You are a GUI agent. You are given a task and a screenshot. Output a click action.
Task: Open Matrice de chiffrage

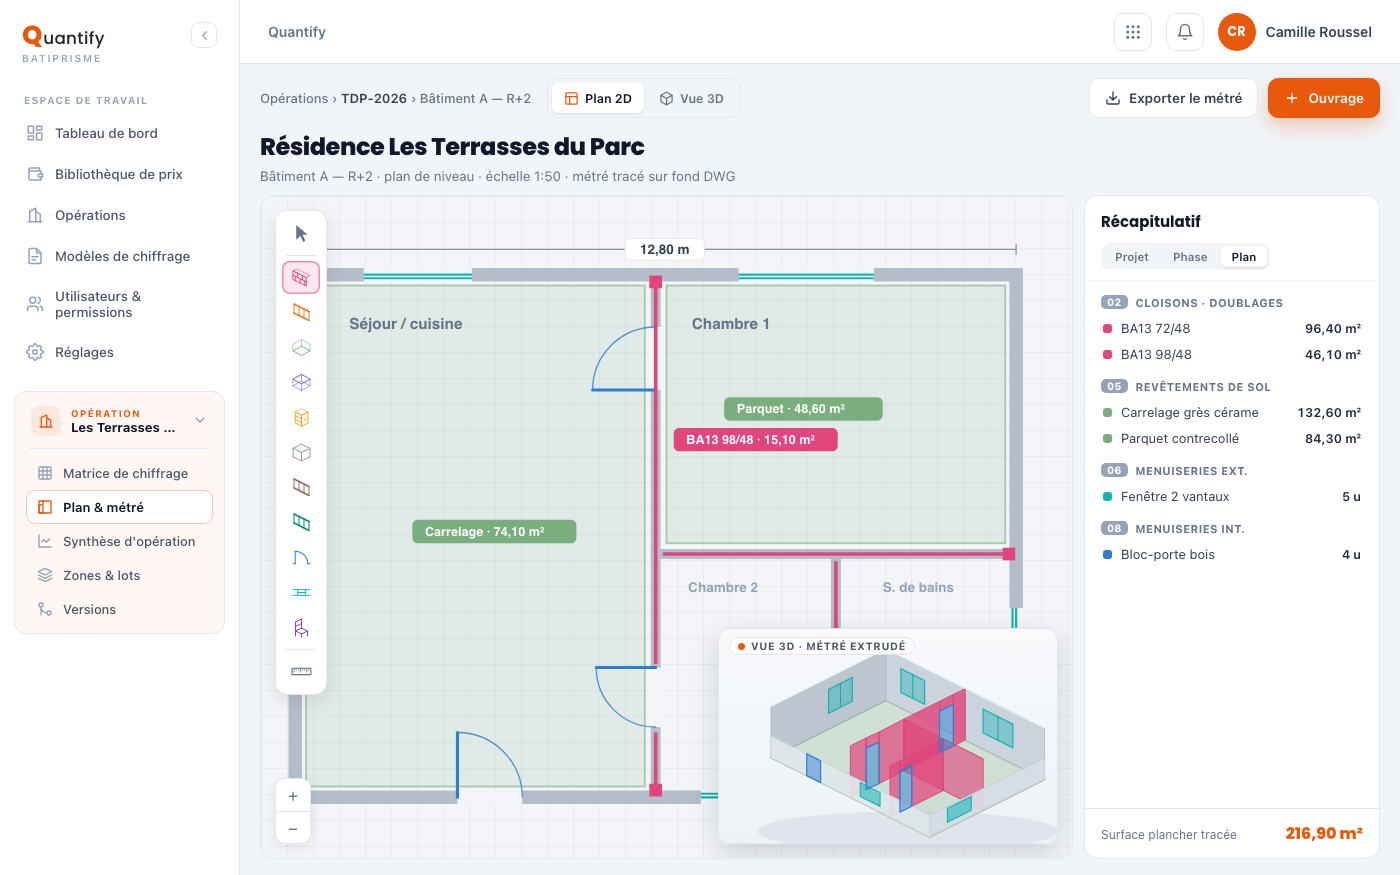point(120,473)
